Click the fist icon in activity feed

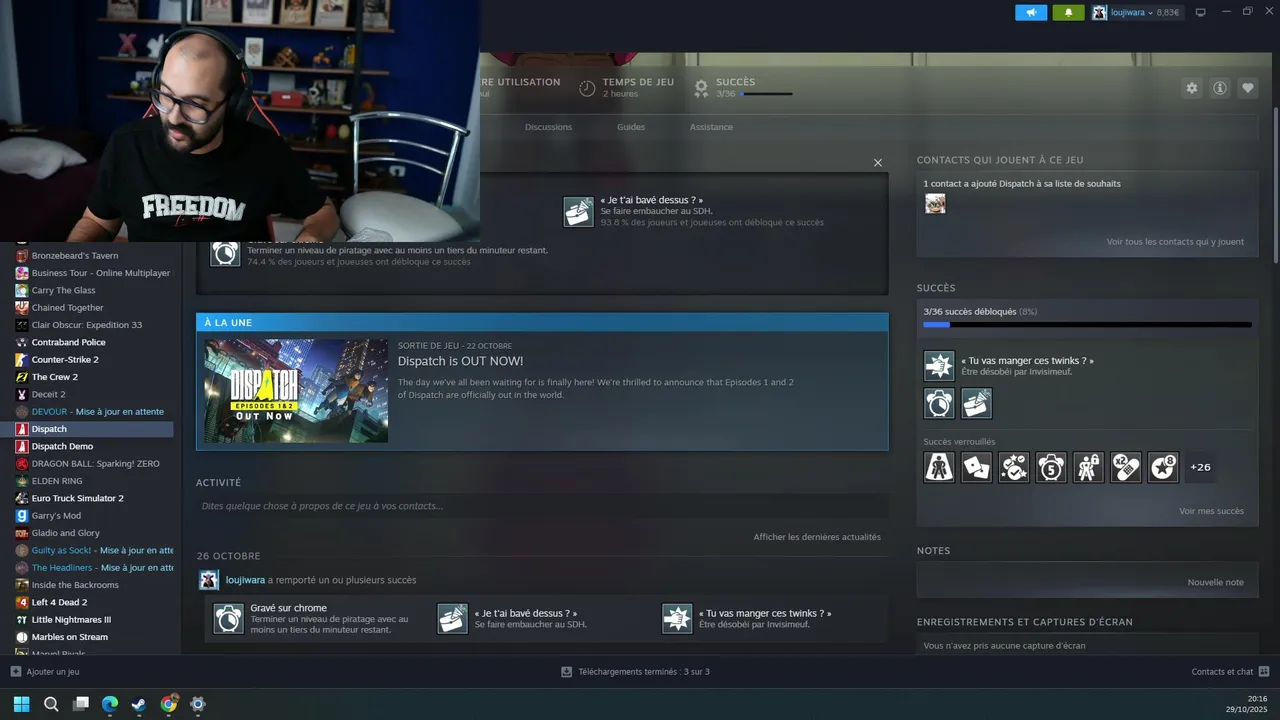(x=677, y=619)
